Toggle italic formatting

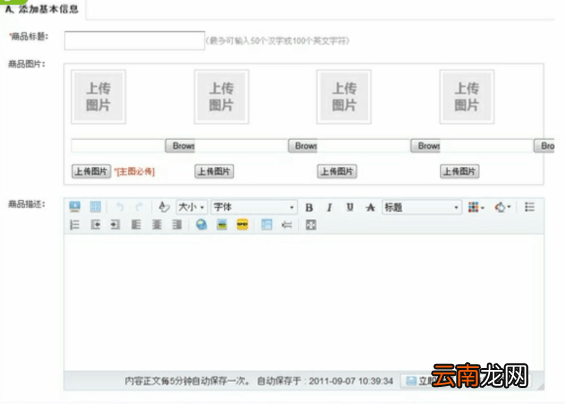tap(329, 208)
